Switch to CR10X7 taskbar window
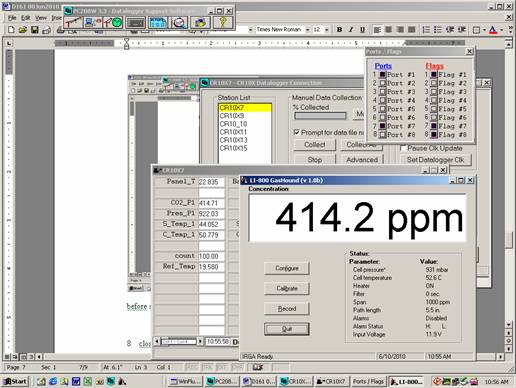516x388 pixels. (331, 381)
